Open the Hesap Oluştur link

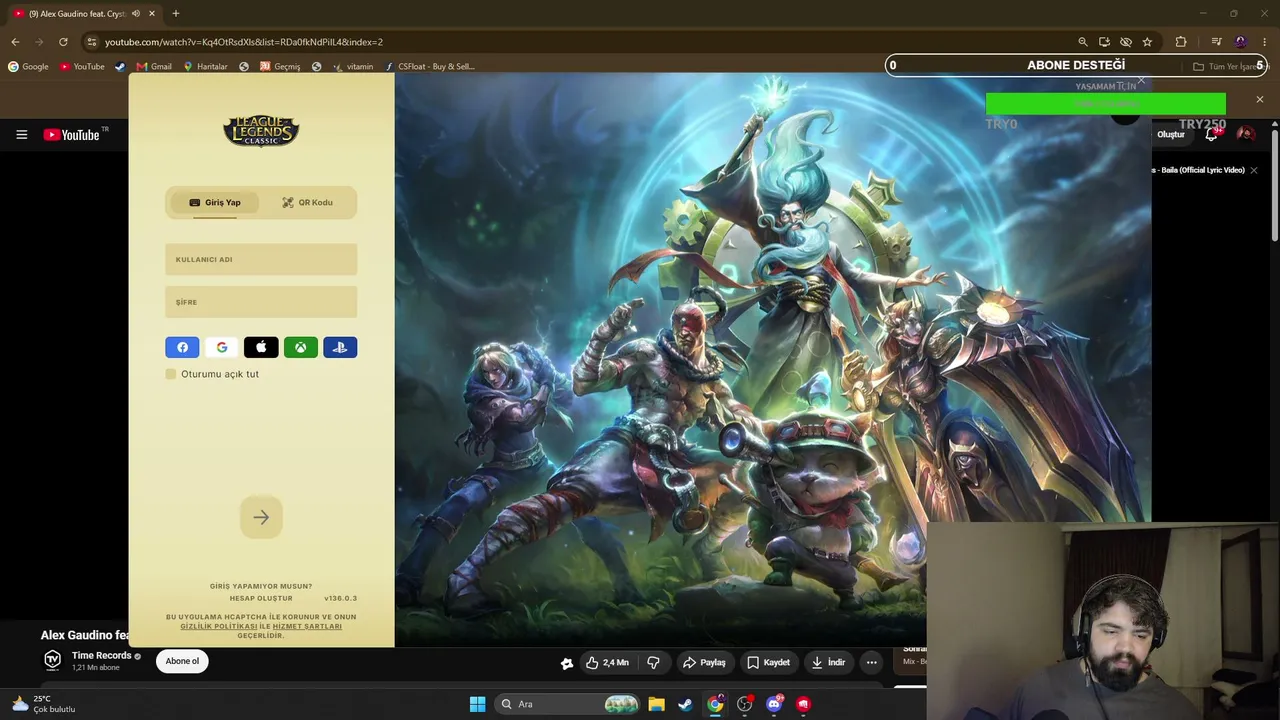click(x=261, y=598)
